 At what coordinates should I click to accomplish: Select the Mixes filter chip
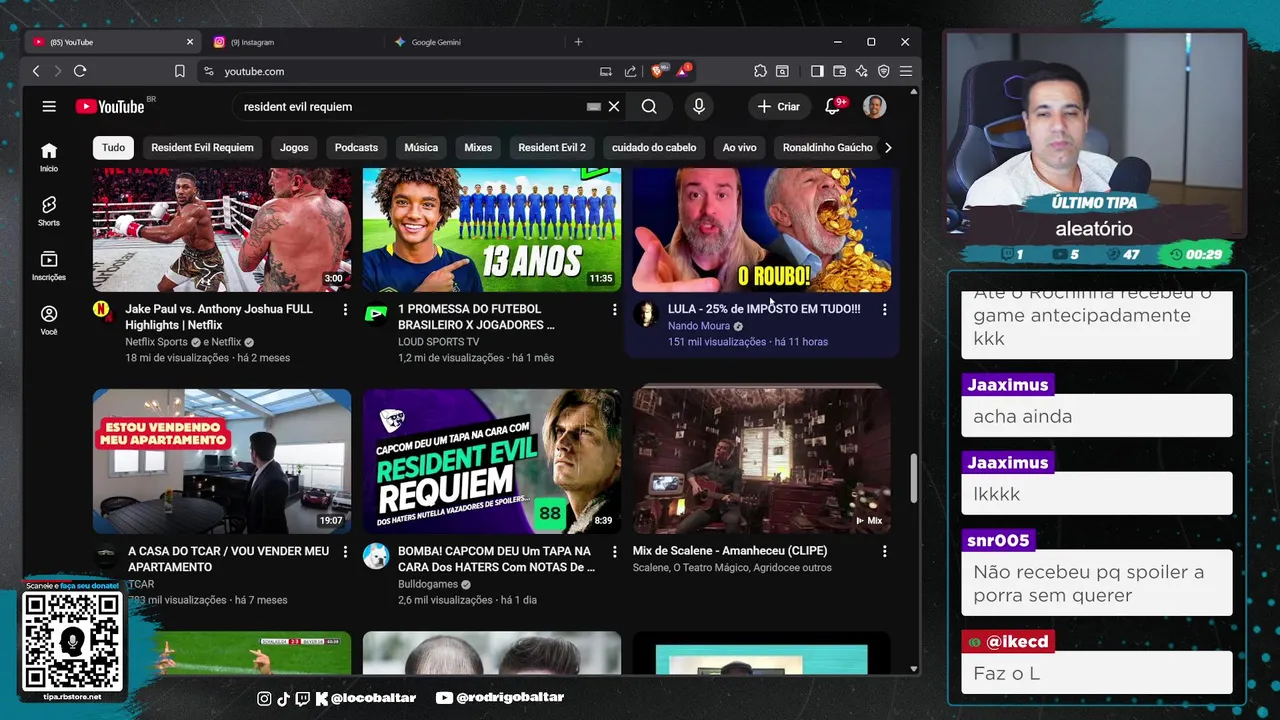(478, 147)
